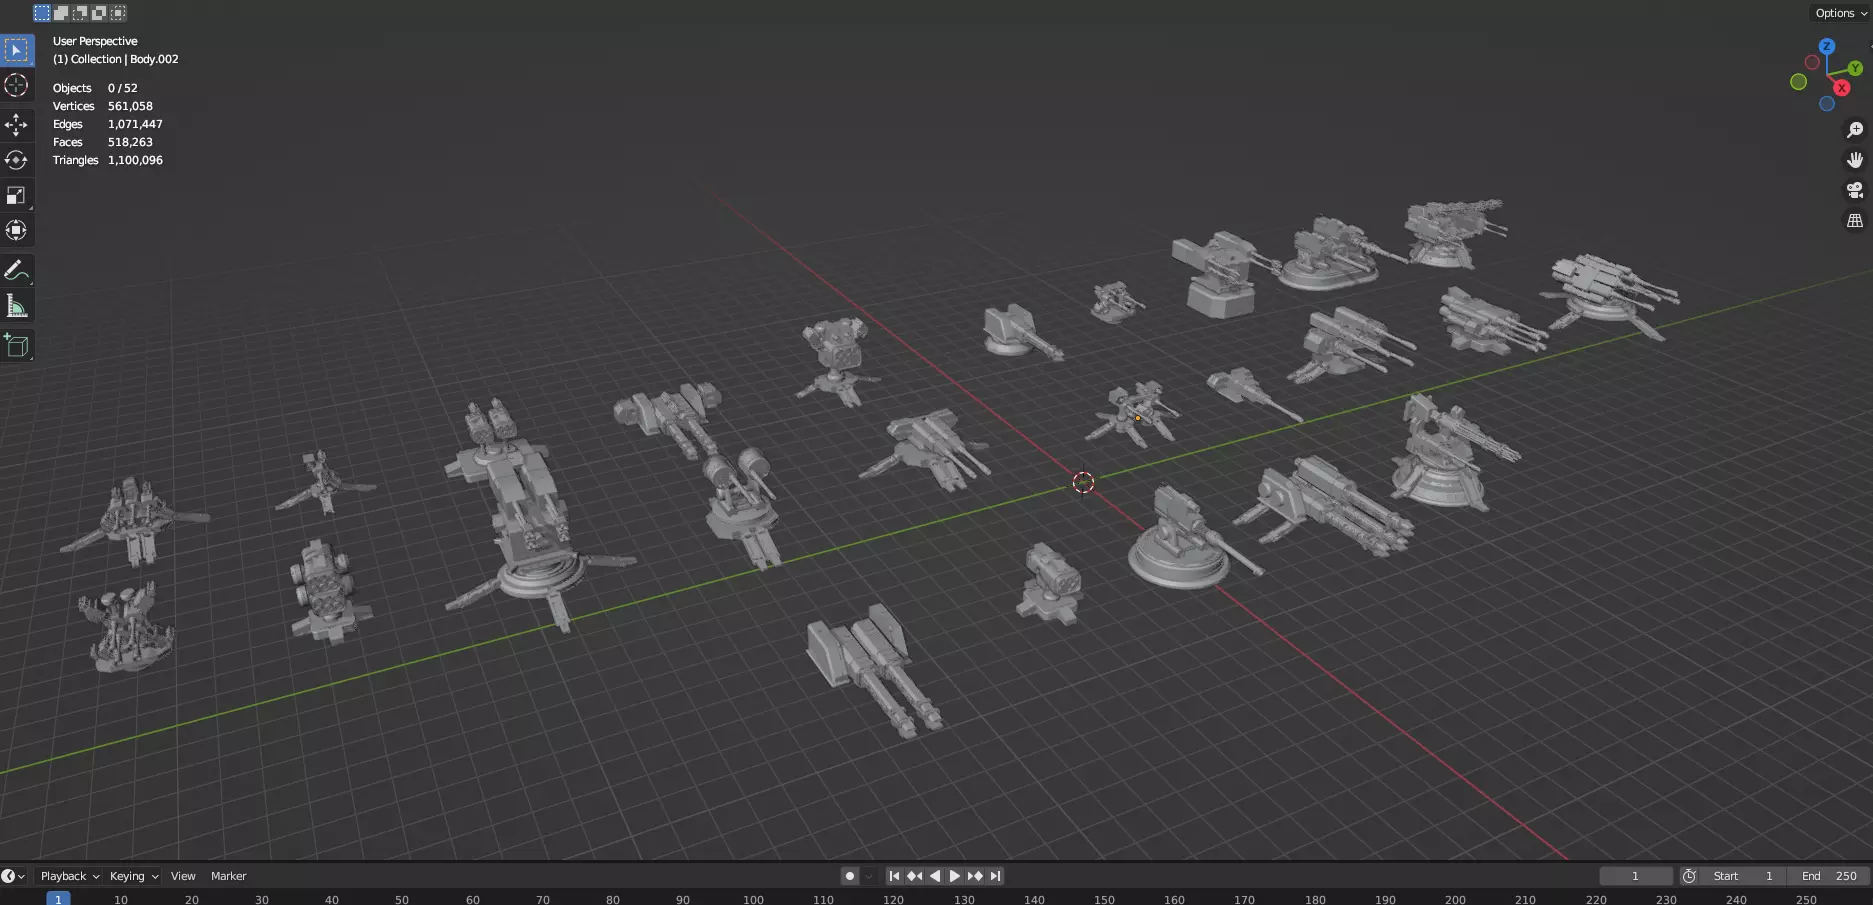Click the Vertices count 561,058
The height and width of the screenshot is (905, 1873).
(x=130, y=106)
